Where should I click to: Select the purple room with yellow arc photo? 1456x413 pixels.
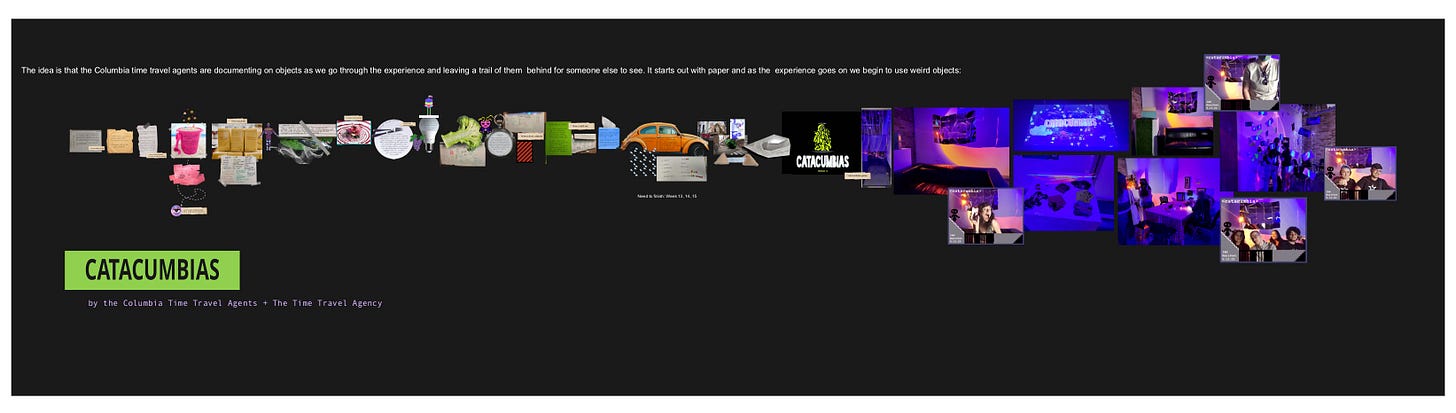point(951,150)
